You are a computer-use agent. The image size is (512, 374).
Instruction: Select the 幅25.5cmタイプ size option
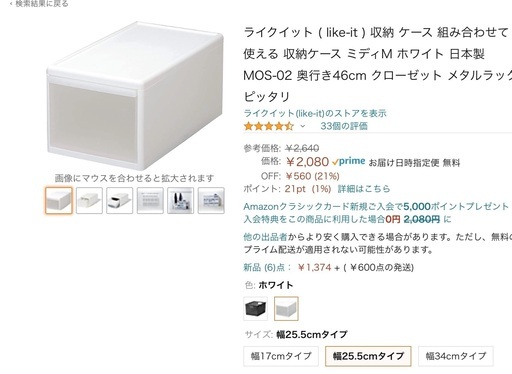click(368, 356)
